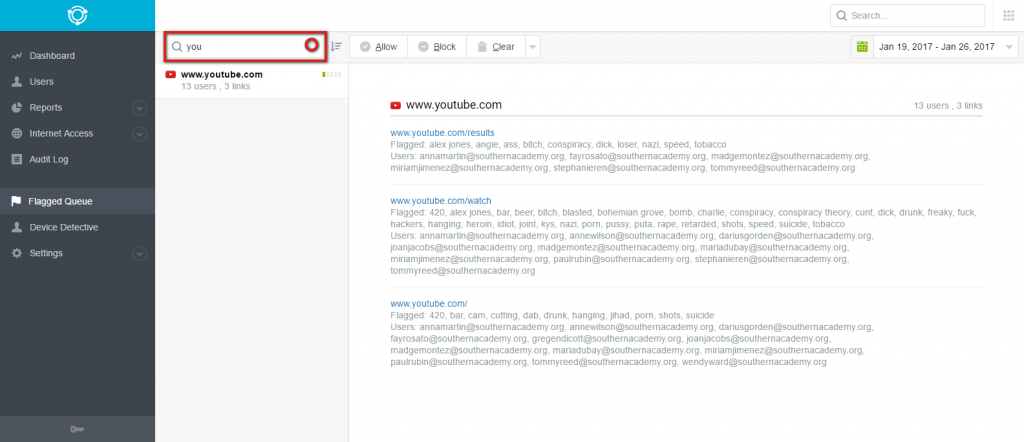Image resolution: width=1024 pixels, height=442 pixels.
Task: Click the Reports pie chart icon
Action: click(x=17, y=108)
